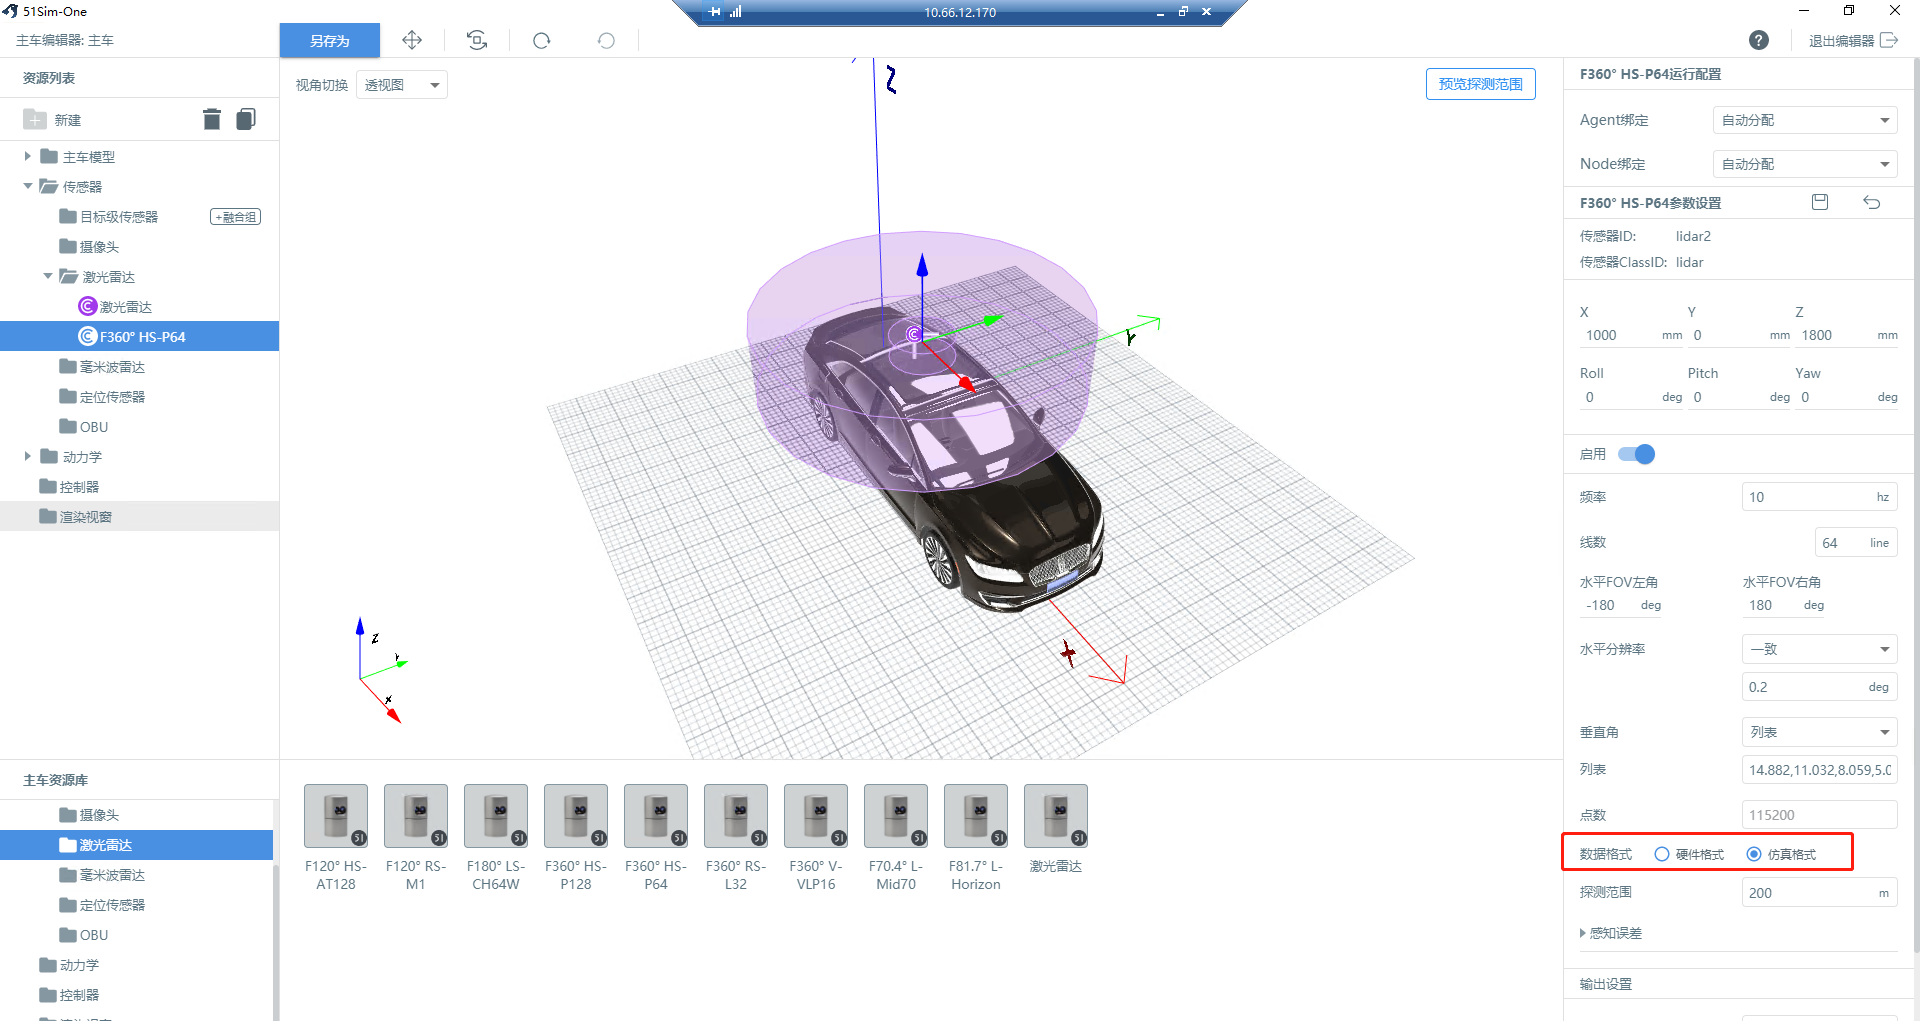This screenshot has width=1920, height=1021.
Task: Click the redo circular arrow icon
Action: pyautogui.click(x=542, y=40)
